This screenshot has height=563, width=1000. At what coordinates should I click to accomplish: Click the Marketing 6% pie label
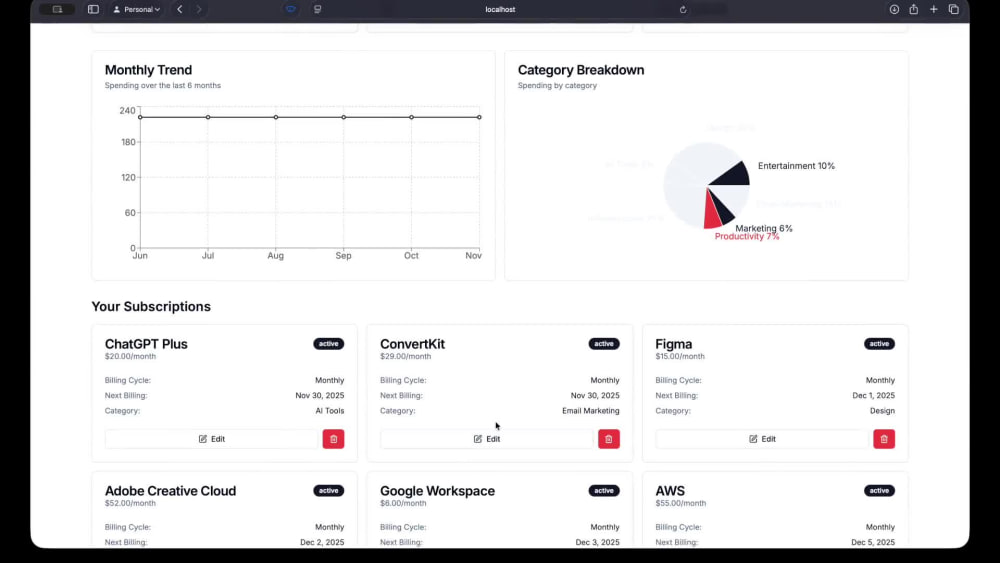pyautogui.click(x=764, y=228)
